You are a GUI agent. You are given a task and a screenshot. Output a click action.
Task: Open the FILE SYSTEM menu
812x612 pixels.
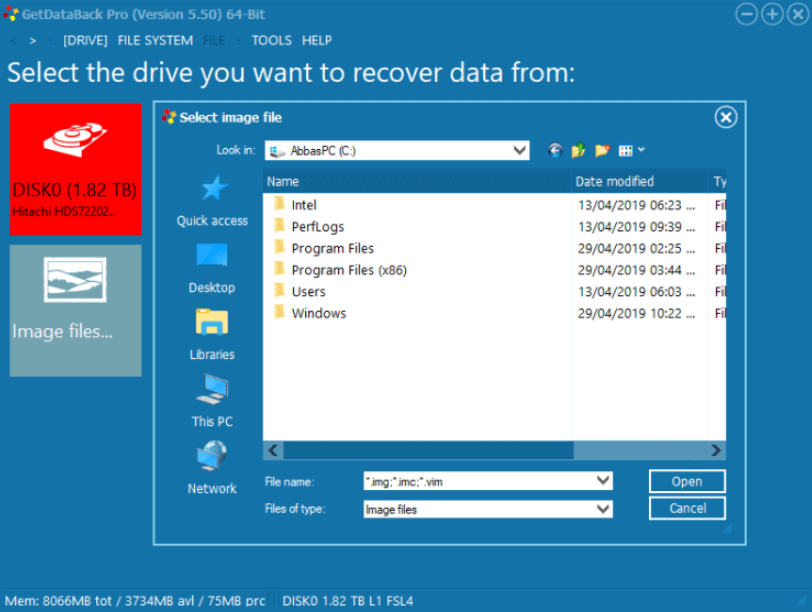coord(155,41)
